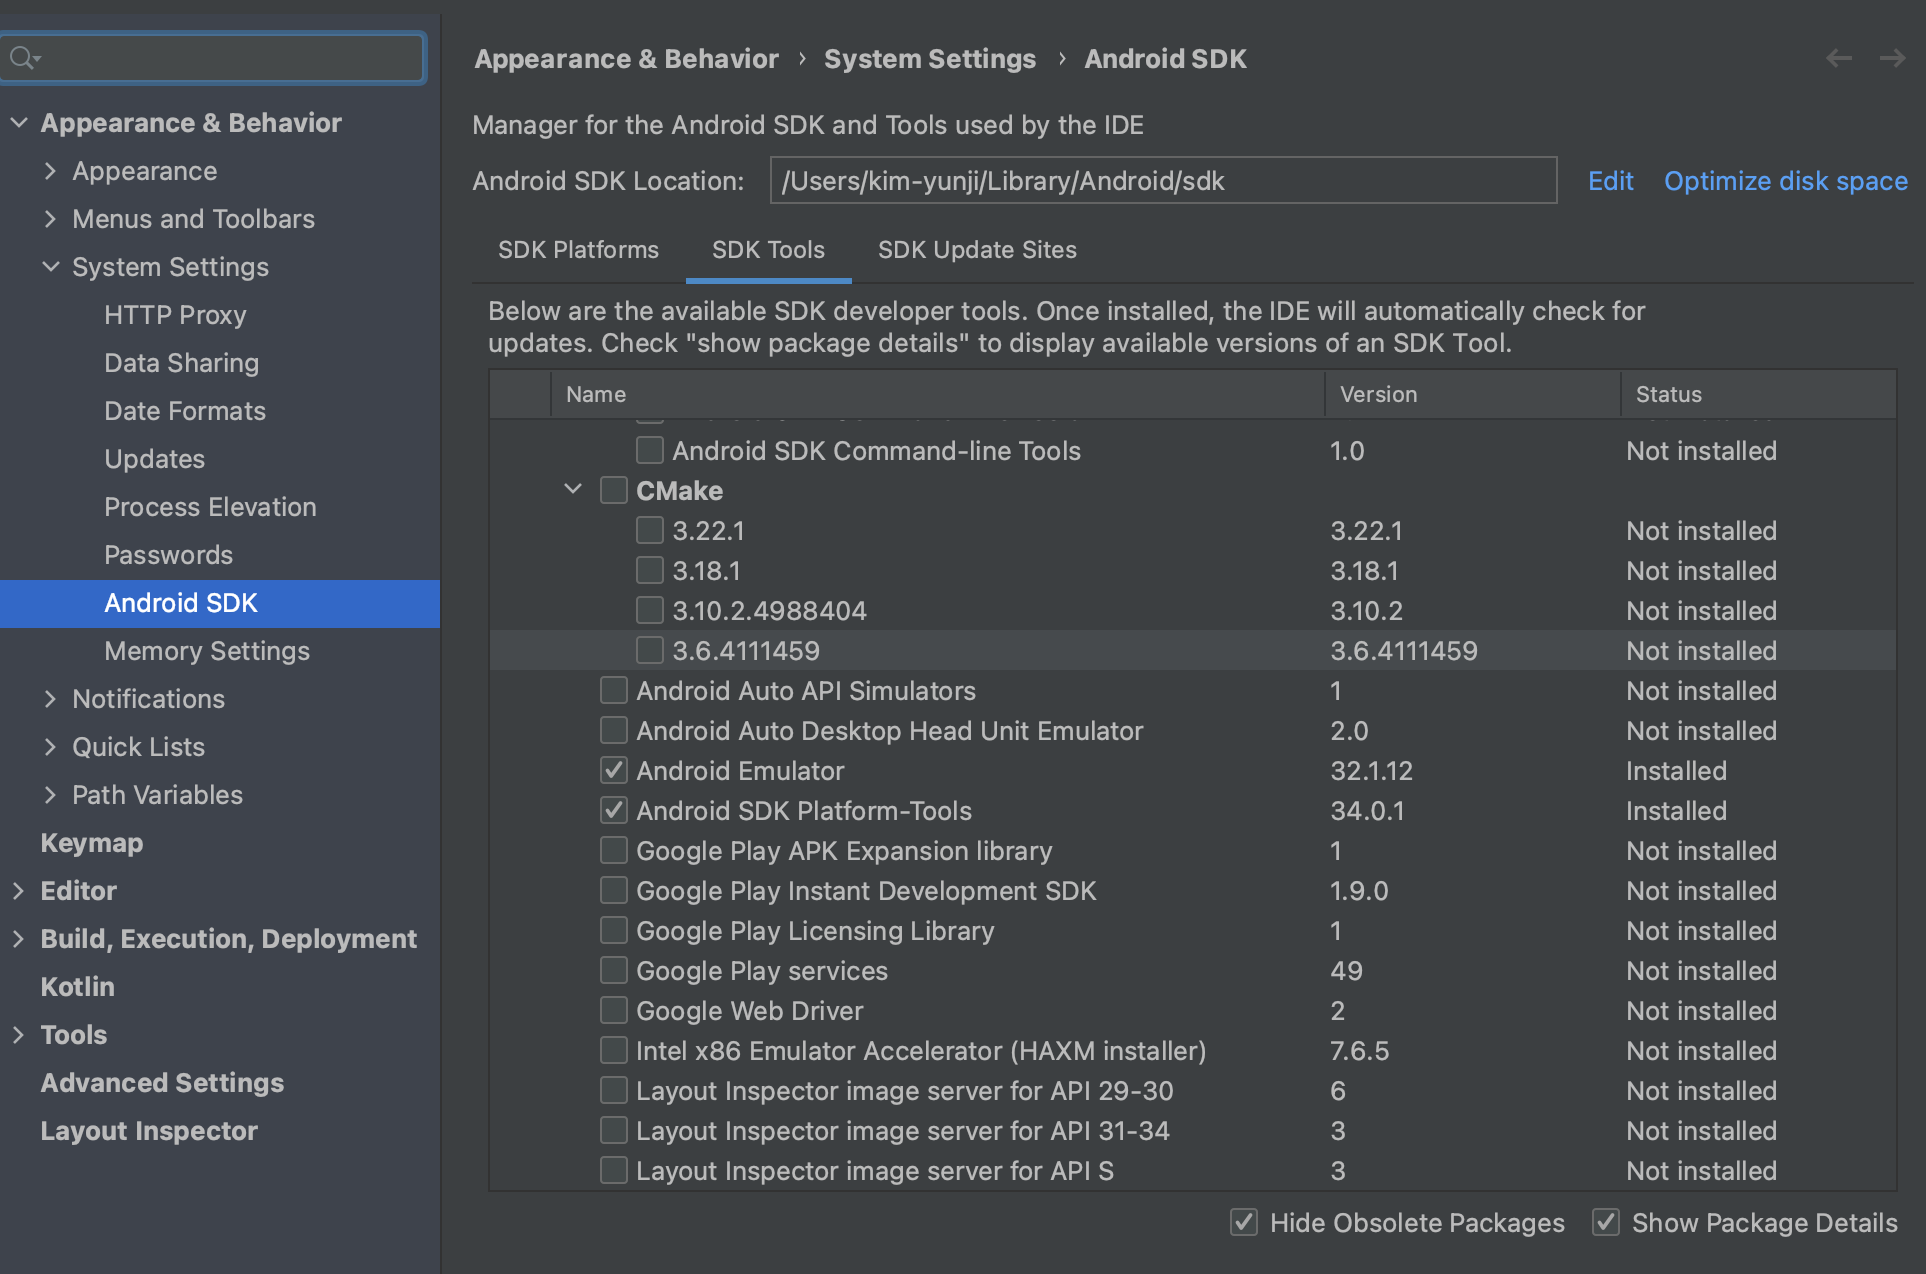Check Android SDK Command-line Tools checkbox
The image size is (1926, 1274).
tap(650, 450)
